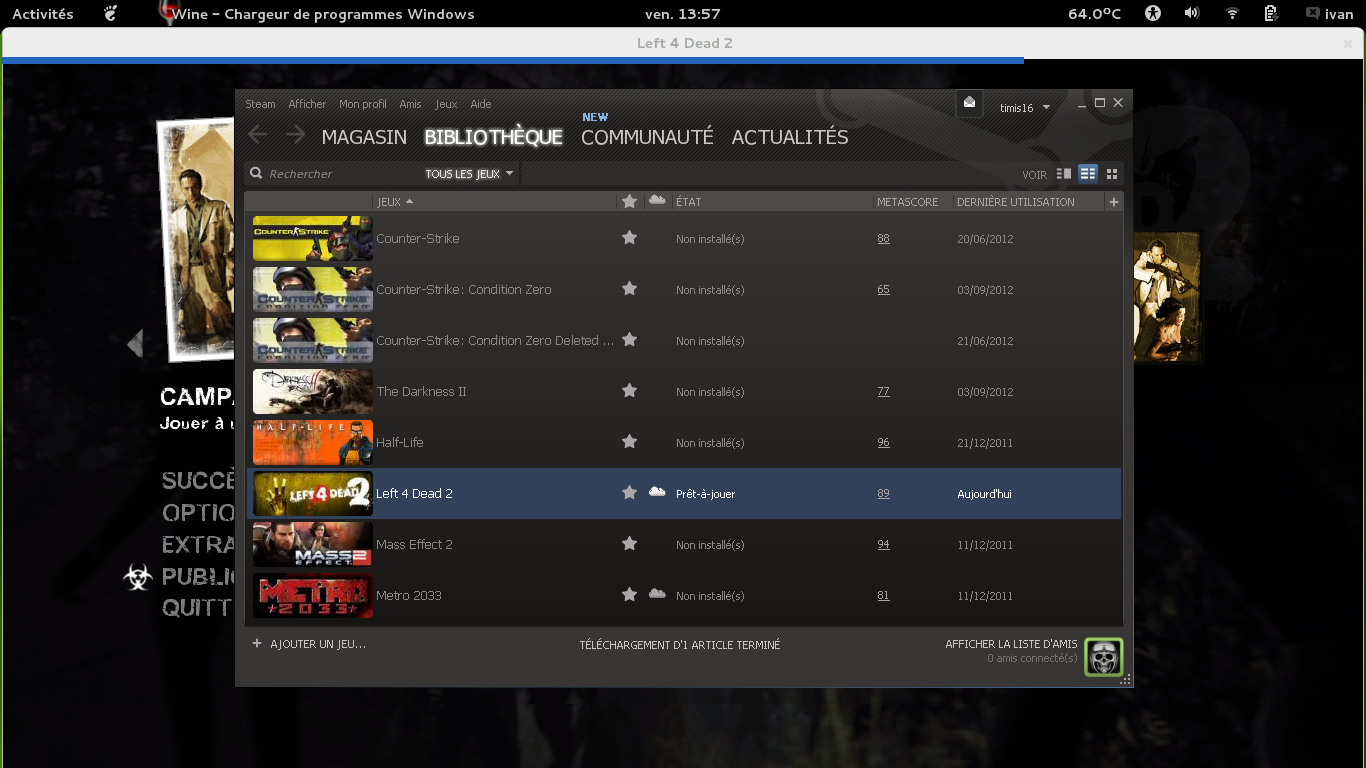Select the 'Prêt-à-jouer' status text
This screenshot has height=768, width=1366.
pyautogui.click(x=705, y=494)
